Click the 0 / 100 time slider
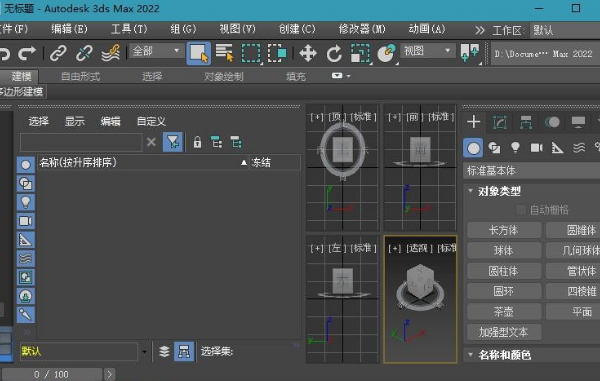Viewport: 600px width, 381px height. click(x=52, y=374)
